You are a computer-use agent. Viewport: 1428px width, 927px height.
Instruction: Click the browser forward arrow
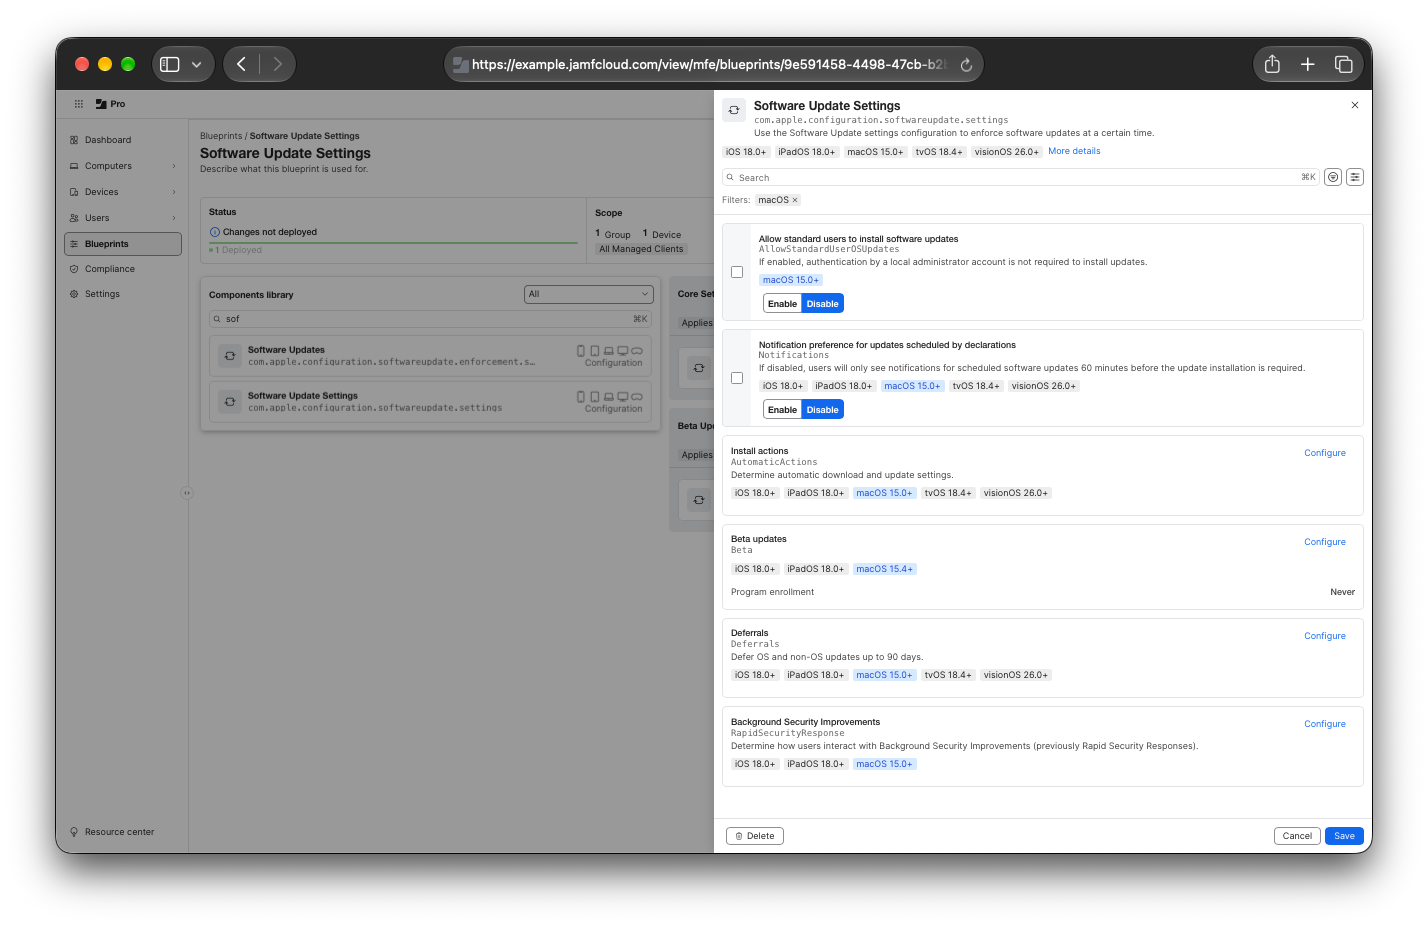[277, 64]
